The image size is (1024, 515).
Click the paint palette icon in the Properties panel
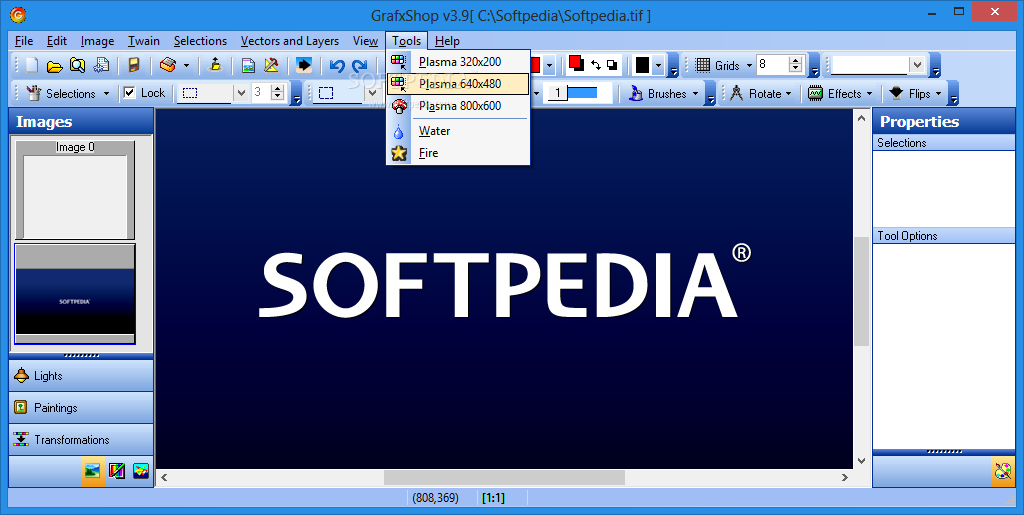coord(1002,471)
